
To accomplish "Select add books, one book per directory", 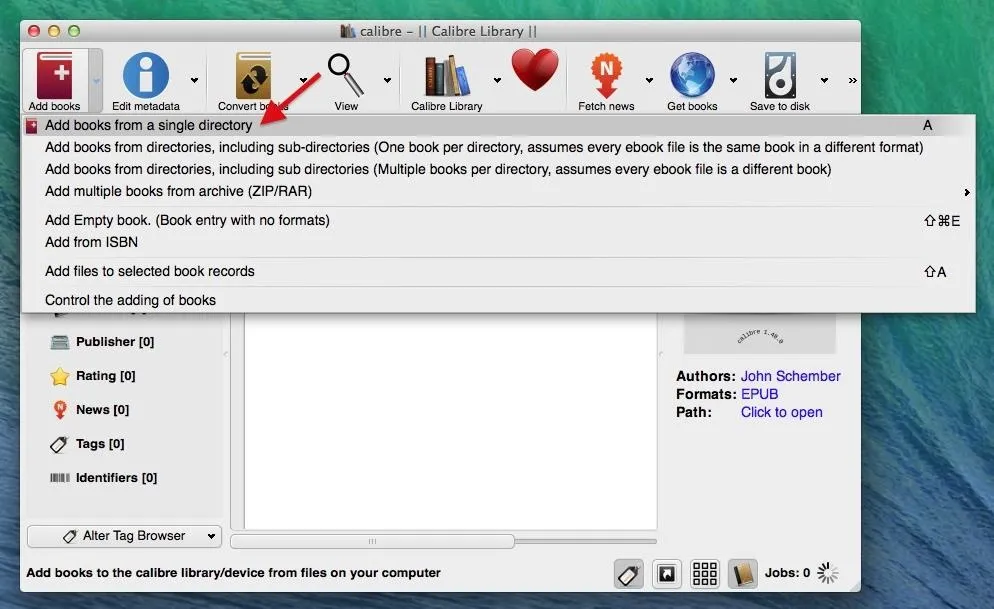I will pyautogui.click(x=498, y=147).
